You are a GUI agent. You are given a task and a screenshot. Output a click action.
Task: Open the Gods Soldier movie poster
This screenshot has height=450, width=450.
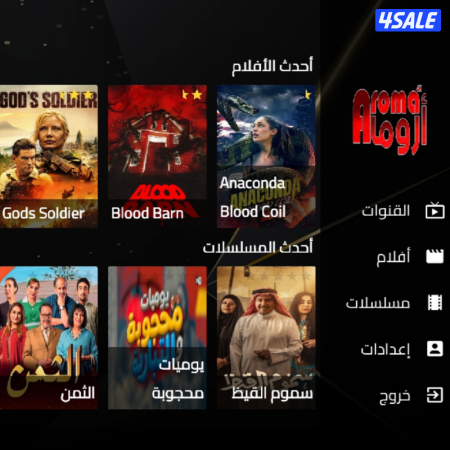(x=49, y=156)
